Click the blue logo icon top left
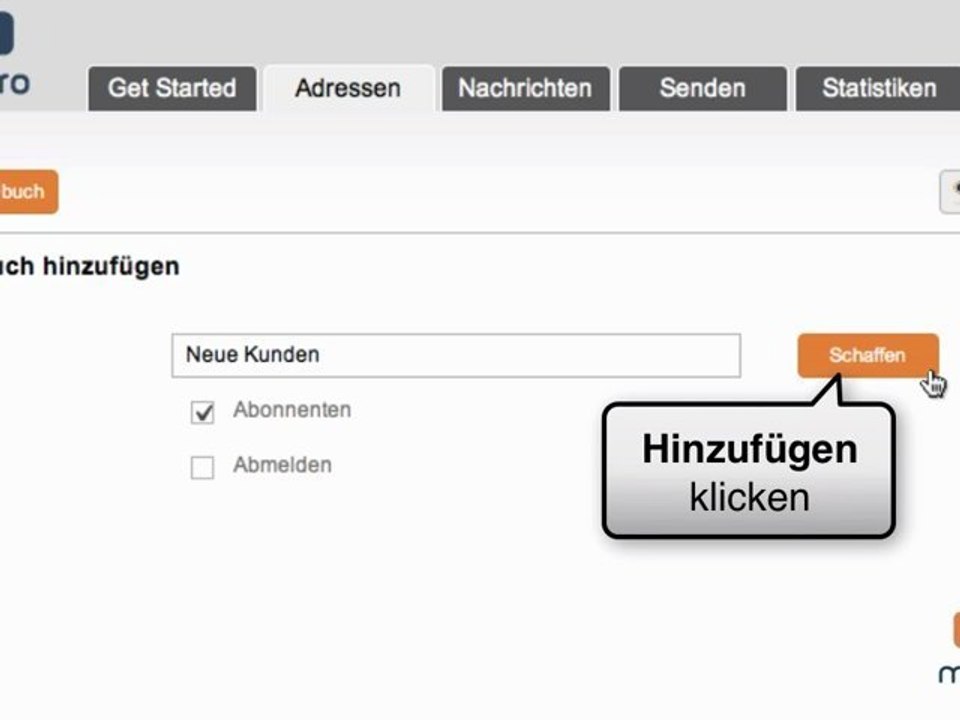This screenshot has height=720, width=960. (x=6, y=34)
